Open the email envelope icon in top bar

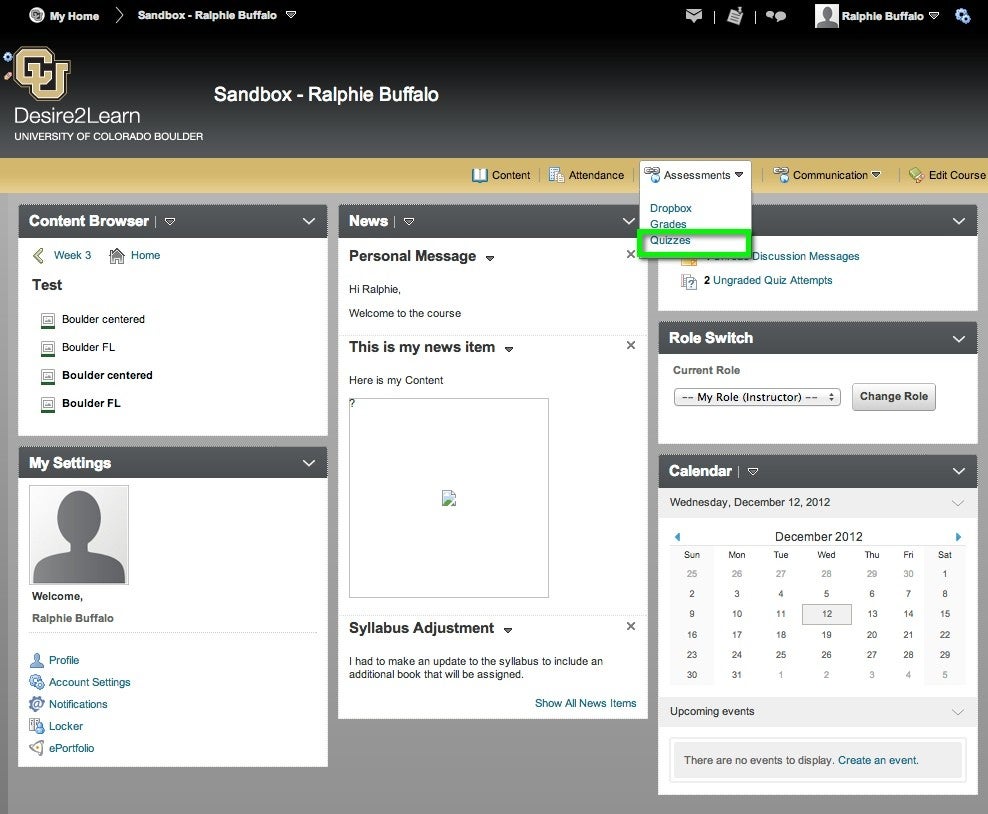pos(694,16)
